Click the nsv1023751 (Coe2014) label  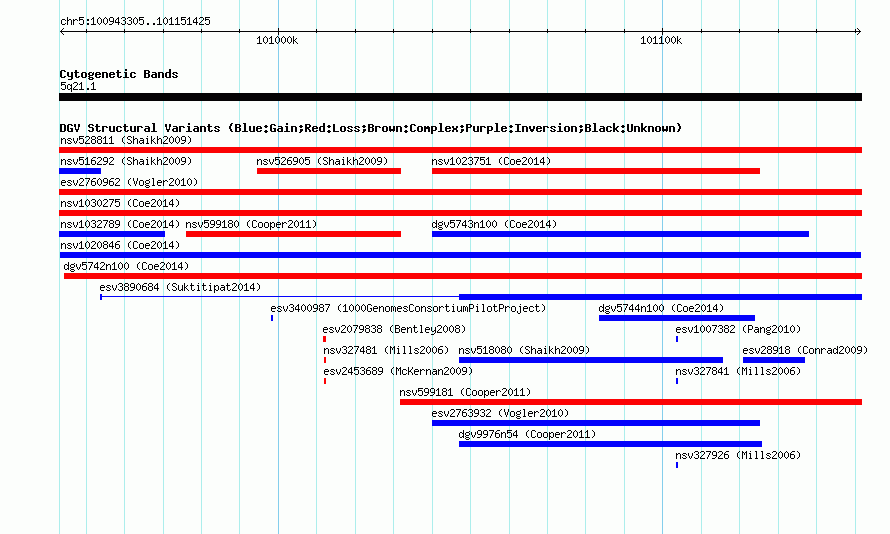click(491, 161)
